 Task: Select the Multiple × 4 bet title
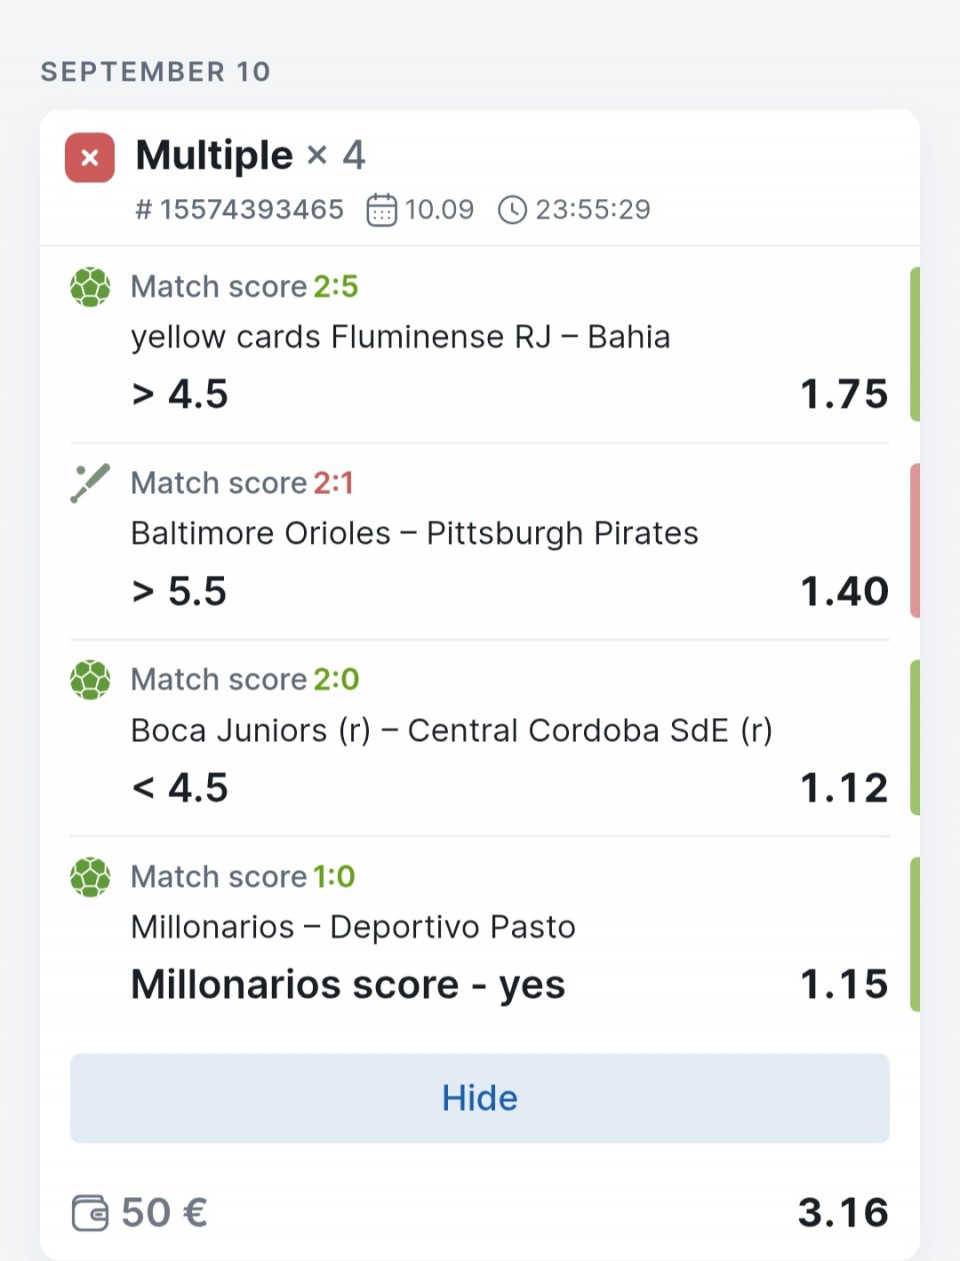(x=250, y=156)
